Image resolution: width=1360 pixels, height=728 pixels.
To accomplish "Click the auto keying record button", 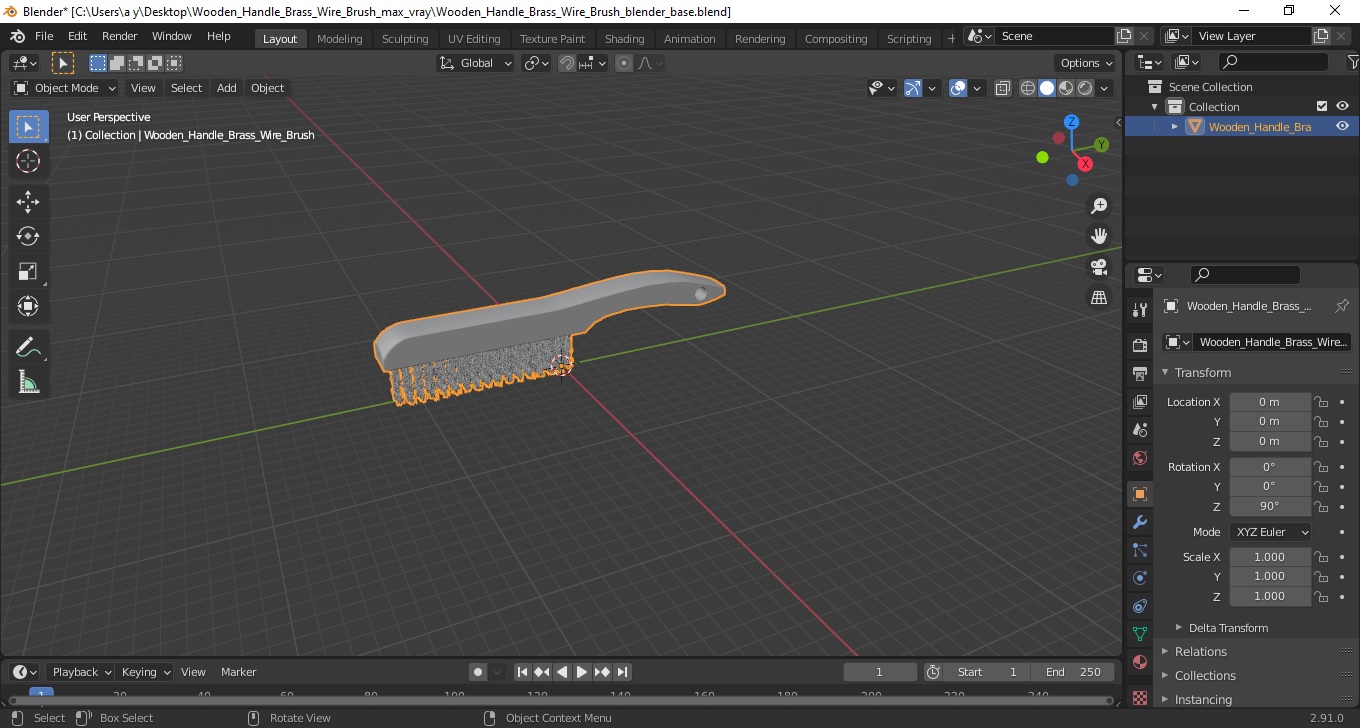I will tap(478, 672).
